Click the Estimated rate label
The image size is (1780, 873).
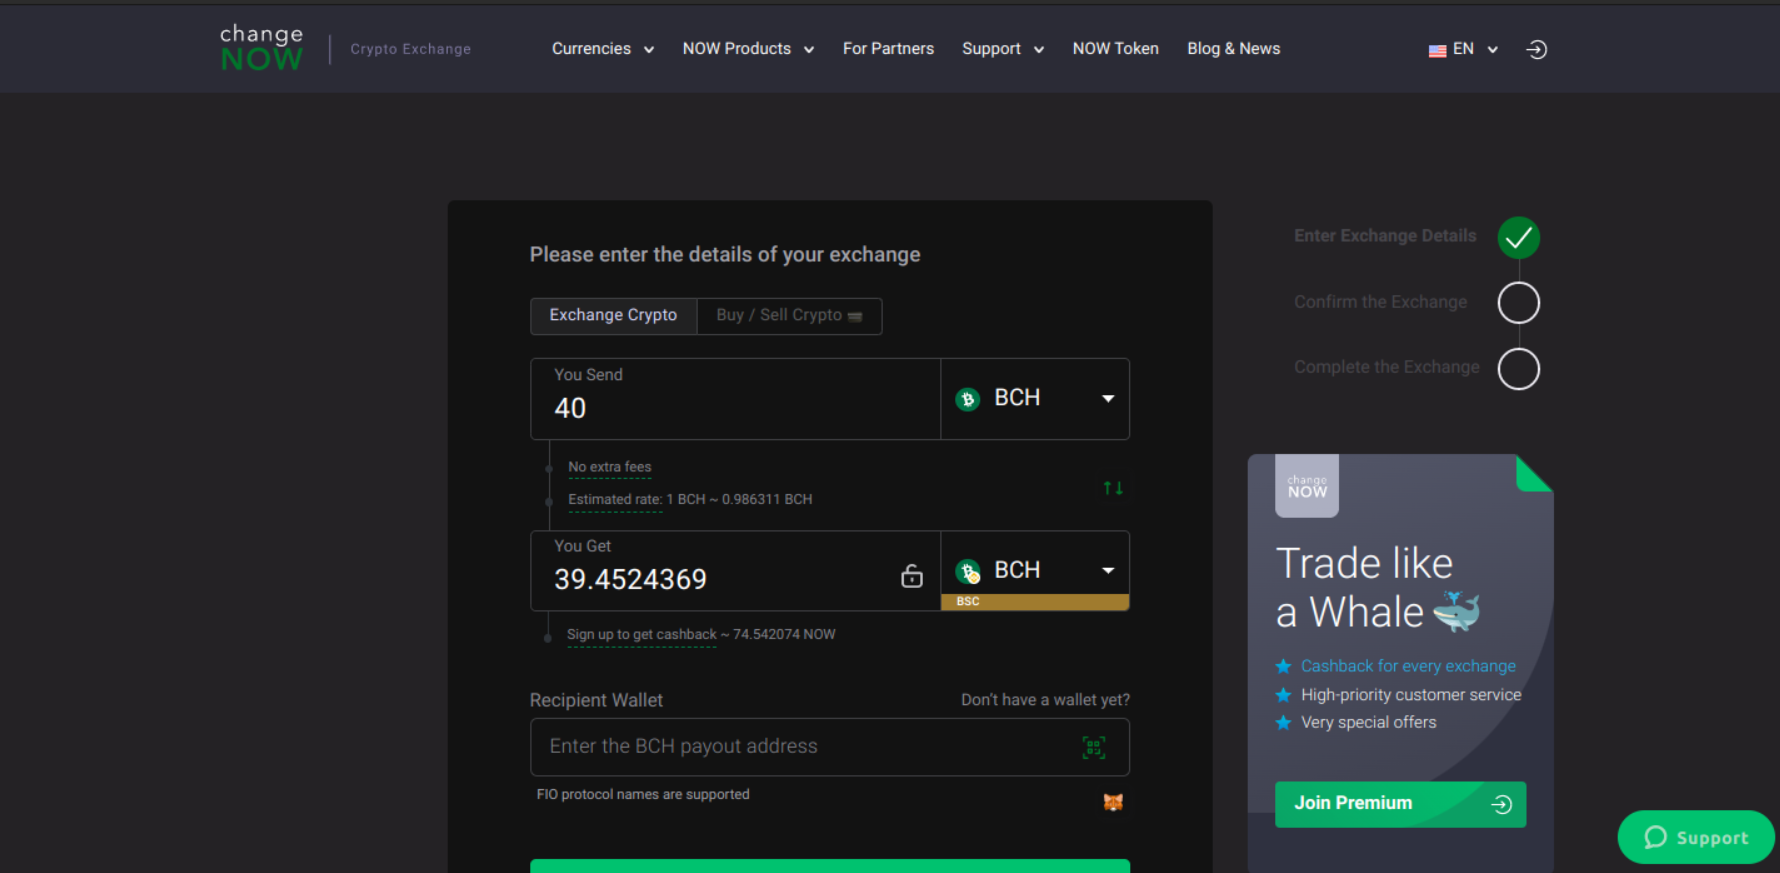coord(615,499)
